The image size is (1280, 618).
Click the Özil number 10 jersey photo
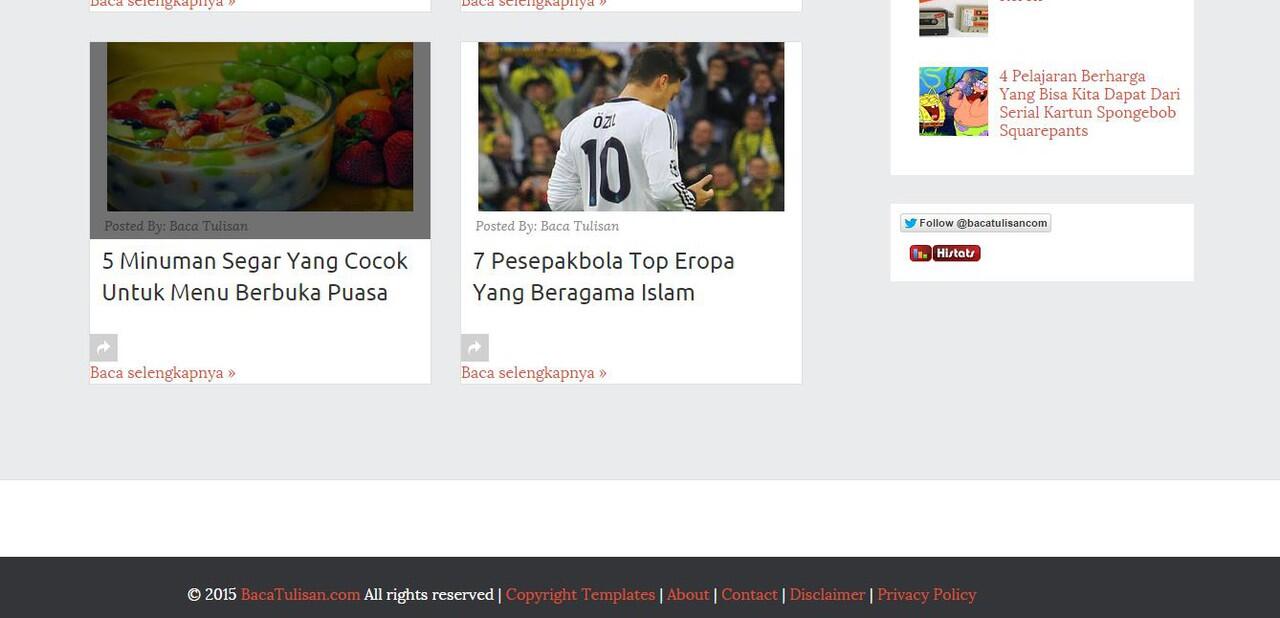coord(630,126)
